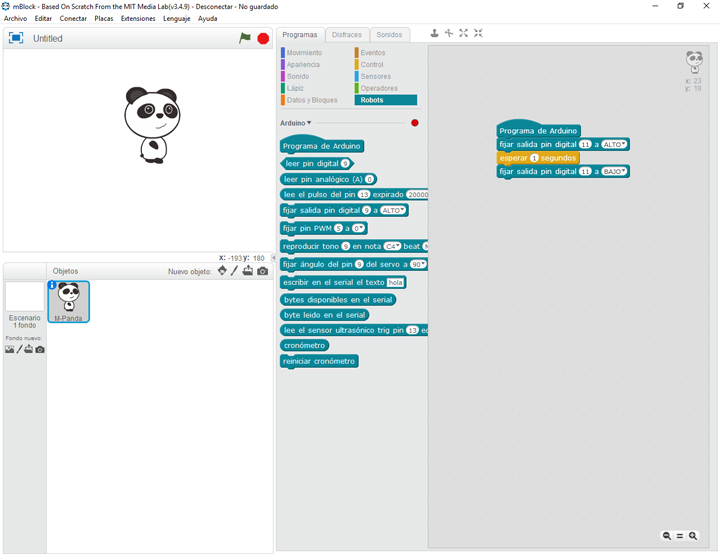
Task: Select the Apariencia block category
Action: (300, 65)
